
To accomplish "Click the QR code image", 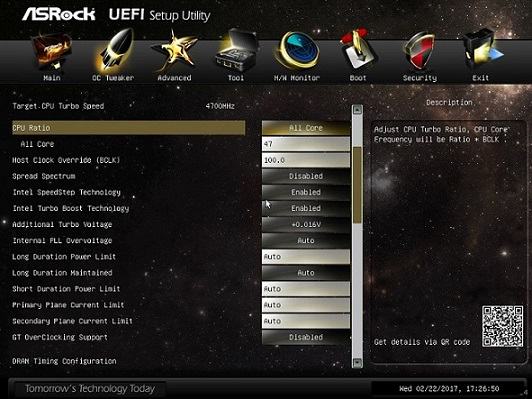I will pos(502,326).
